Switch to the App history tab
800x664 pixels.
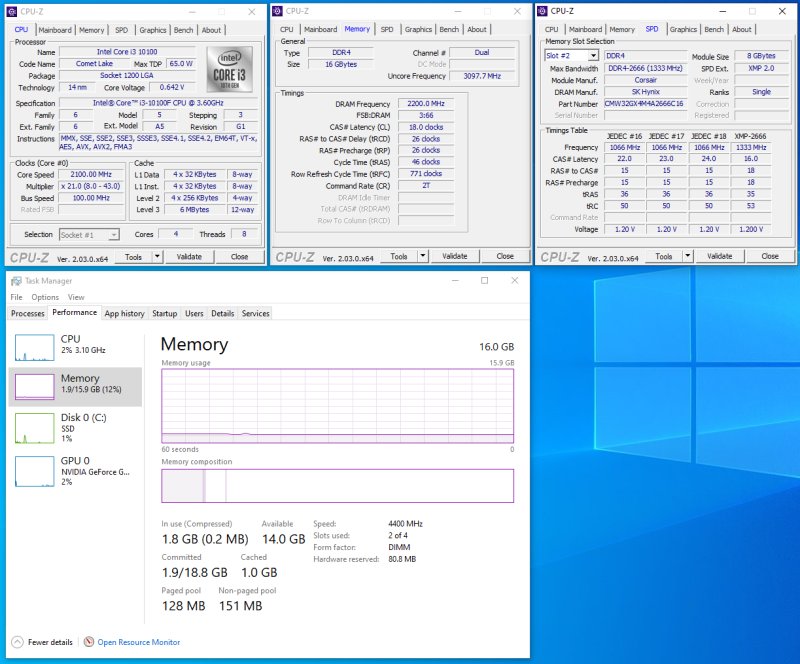125,313
